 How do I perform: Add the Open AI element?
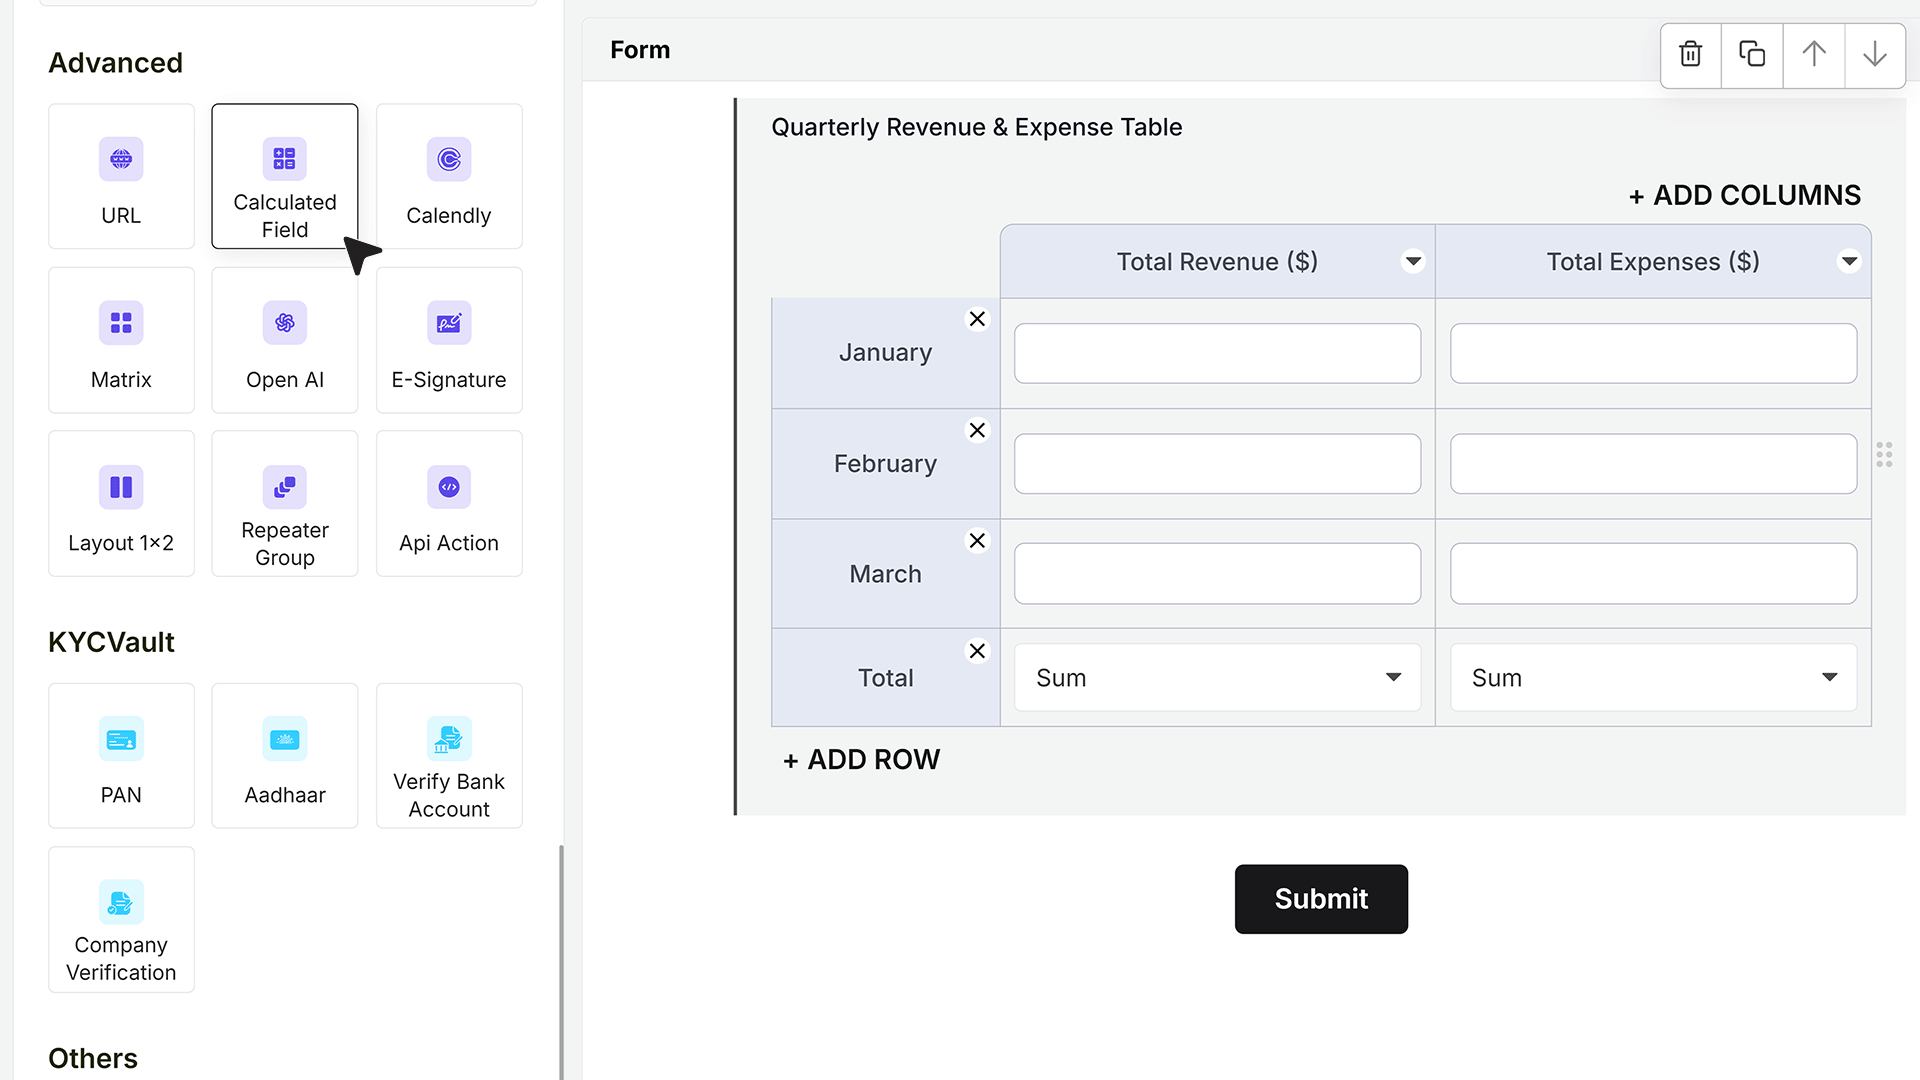285,340
